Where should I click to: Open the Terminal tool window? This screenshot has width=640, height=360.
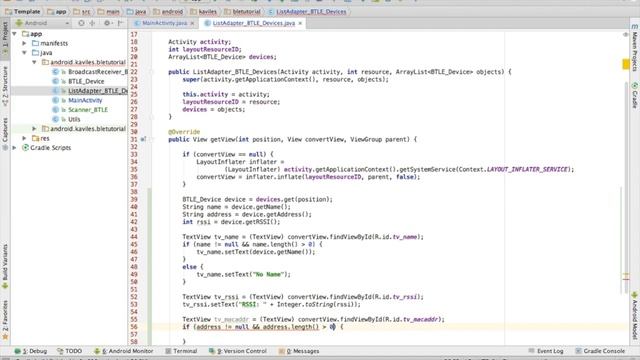coord(181,351)
